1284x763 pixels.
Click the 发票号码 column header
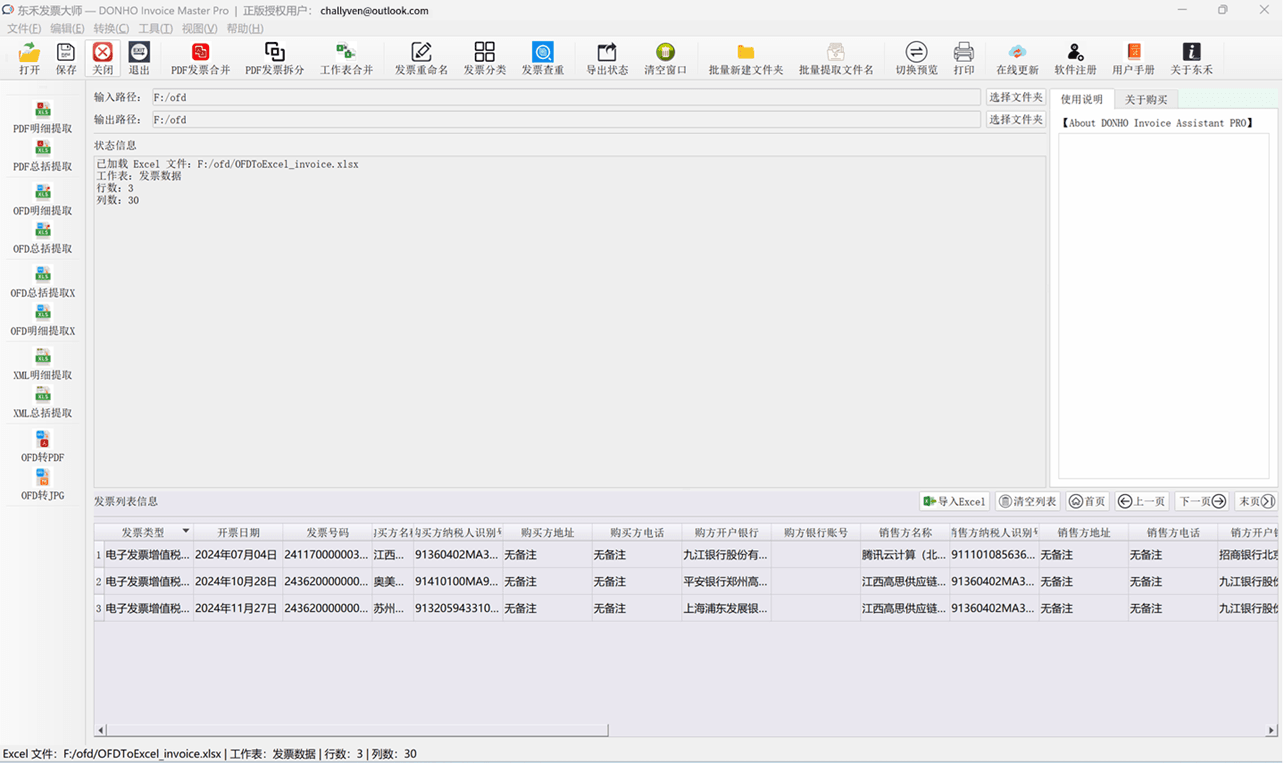click(x=327, y=533)
